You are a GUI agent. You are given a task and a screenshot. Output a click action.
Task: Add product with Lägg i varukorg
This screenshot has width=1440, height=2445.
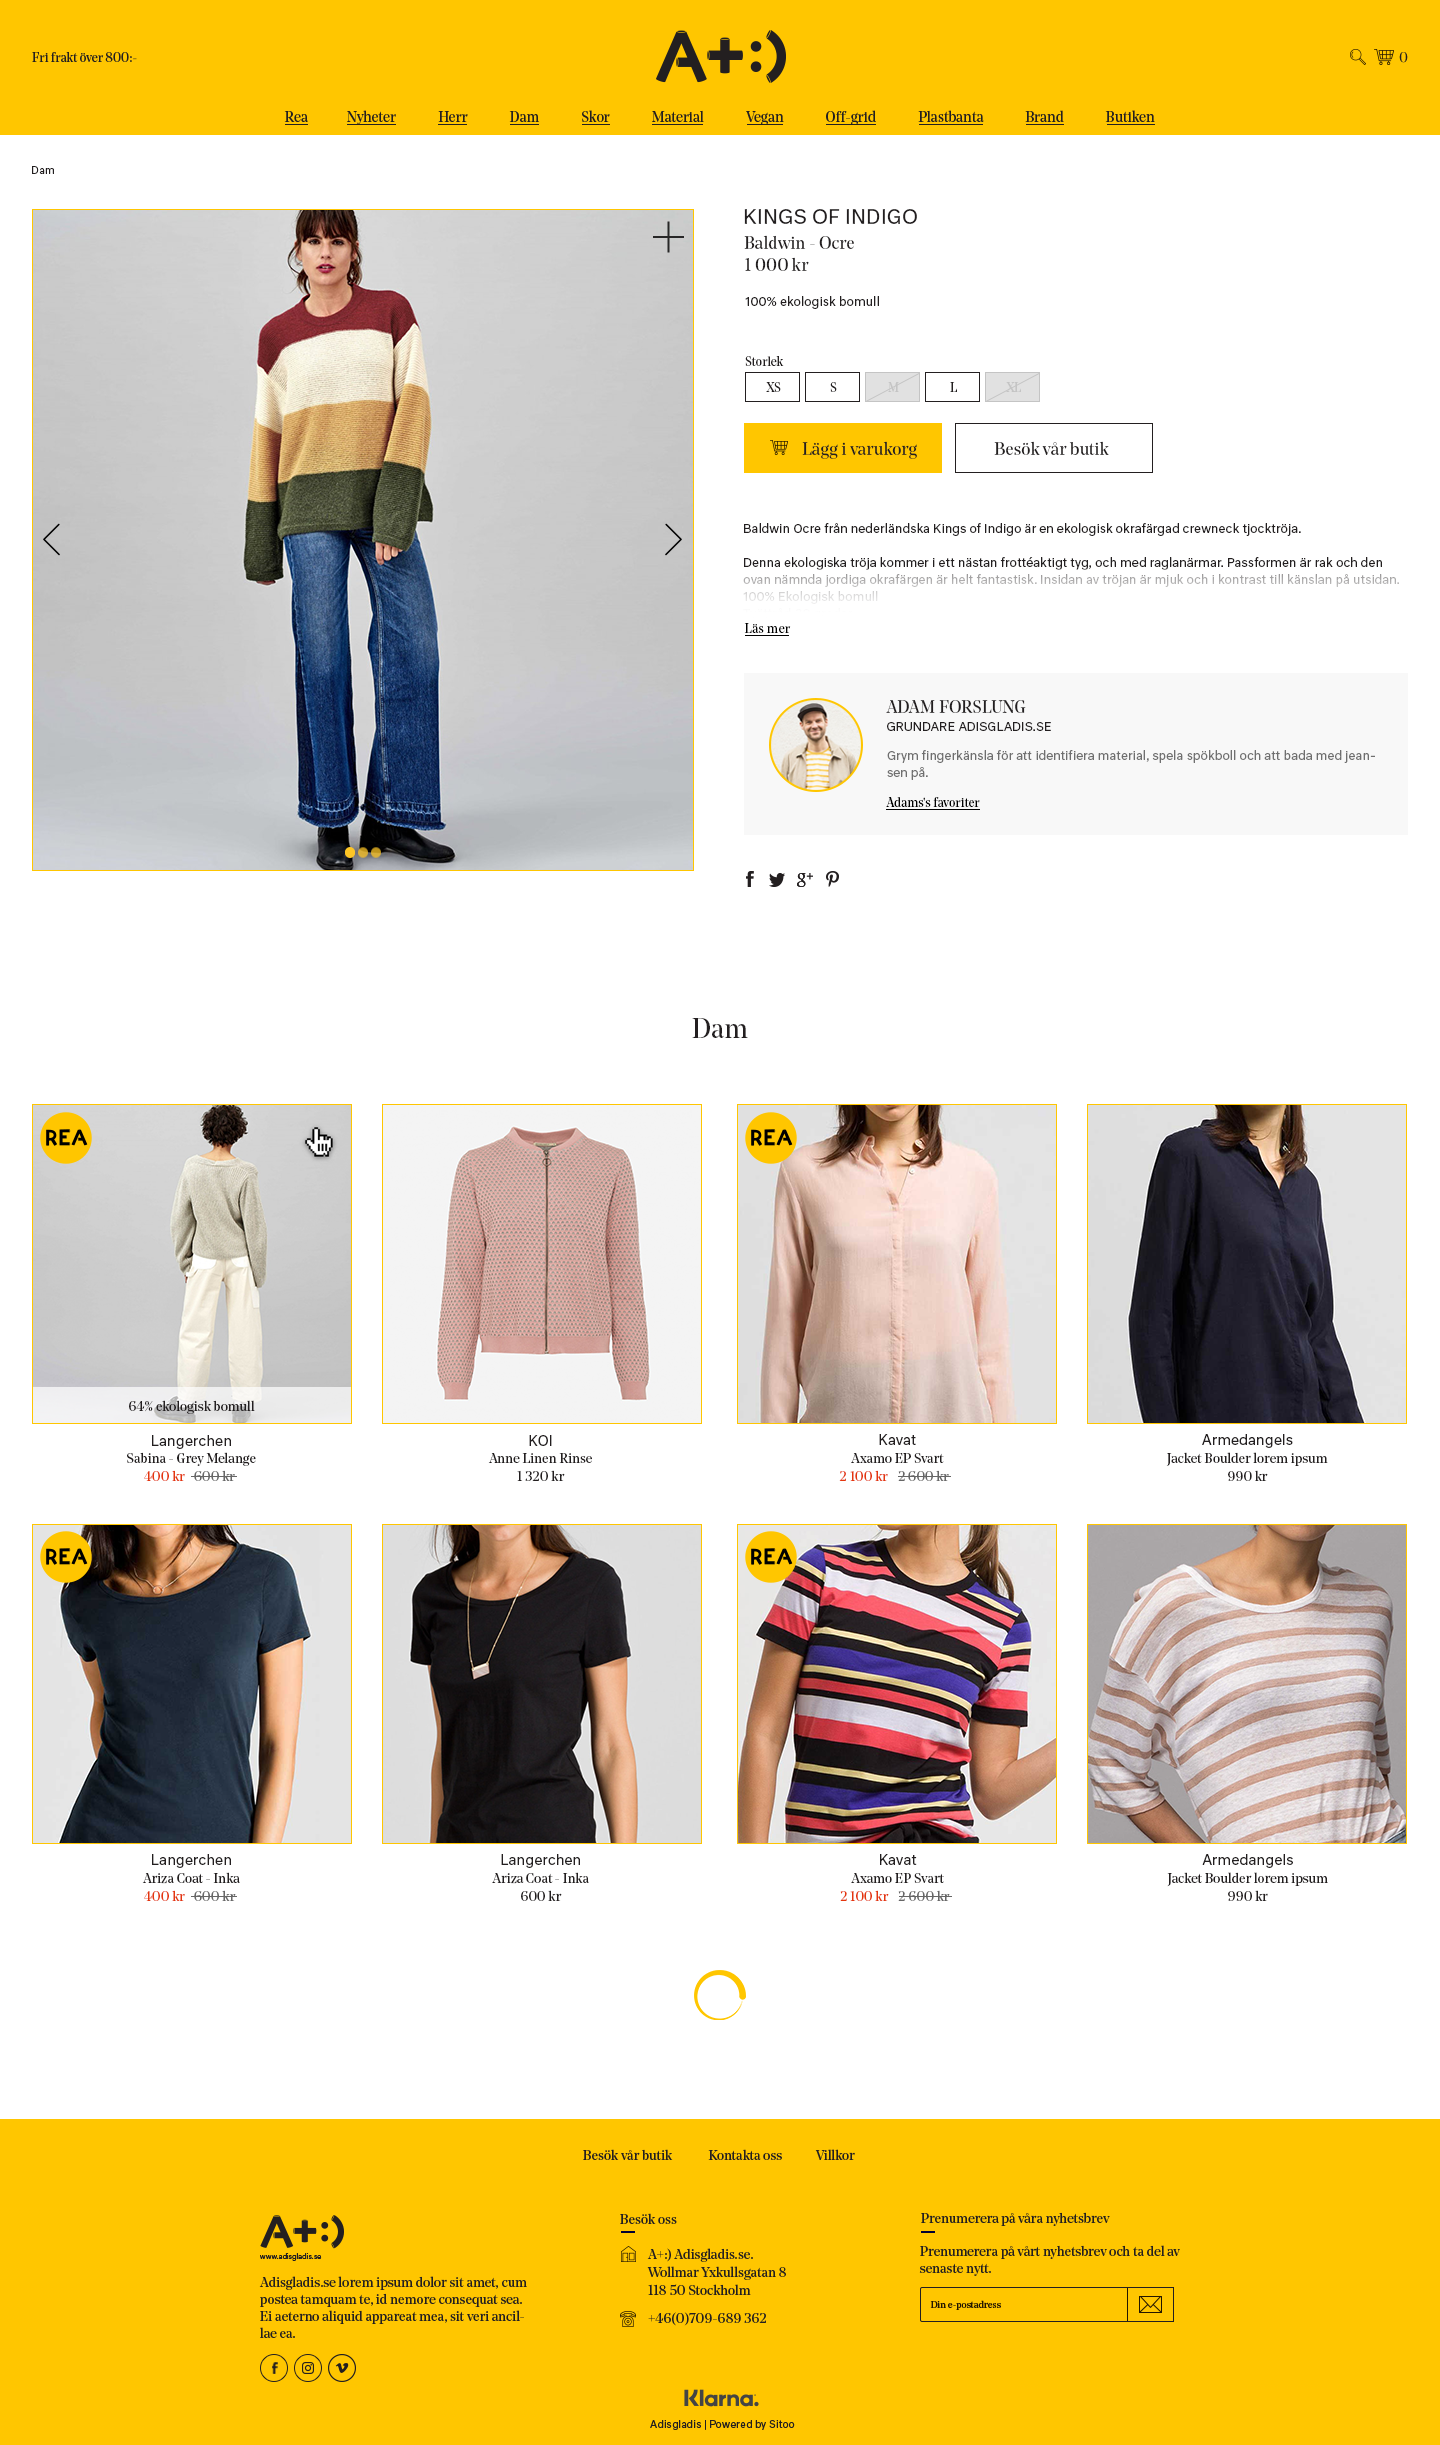pyautogui.click(x=843, y=448)
